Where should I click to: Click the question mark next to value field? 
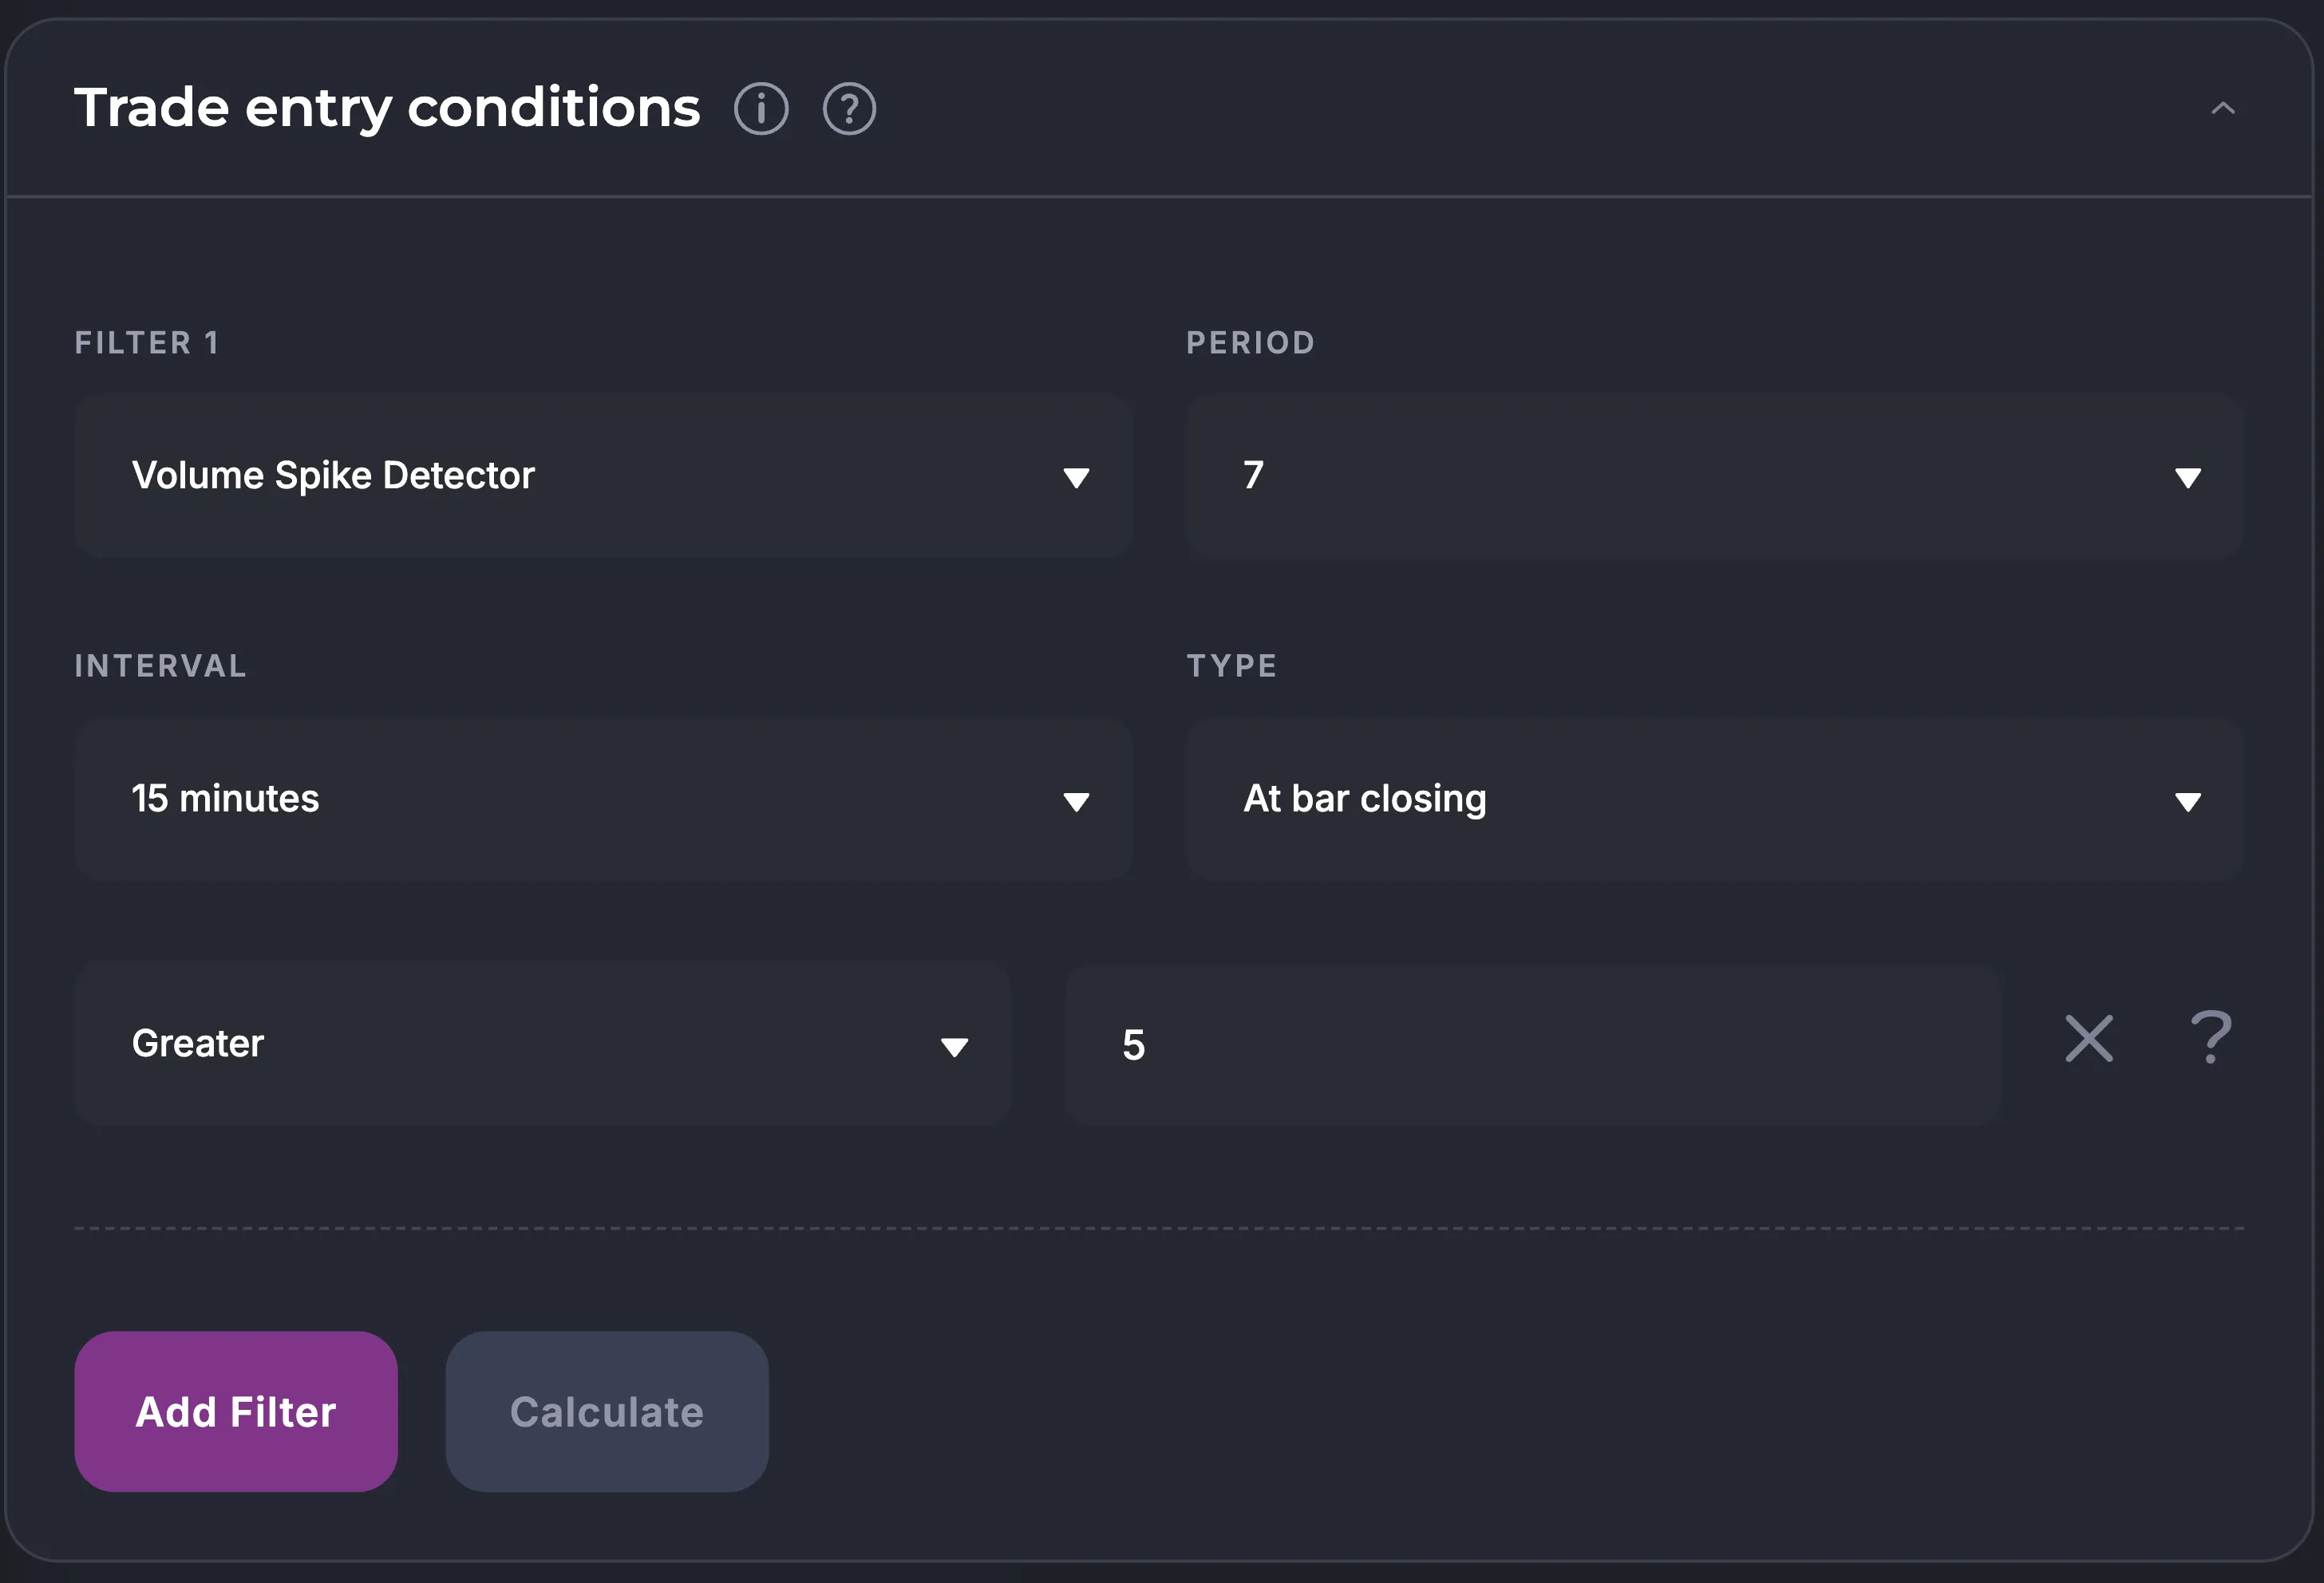[x=2210, y=1039]
